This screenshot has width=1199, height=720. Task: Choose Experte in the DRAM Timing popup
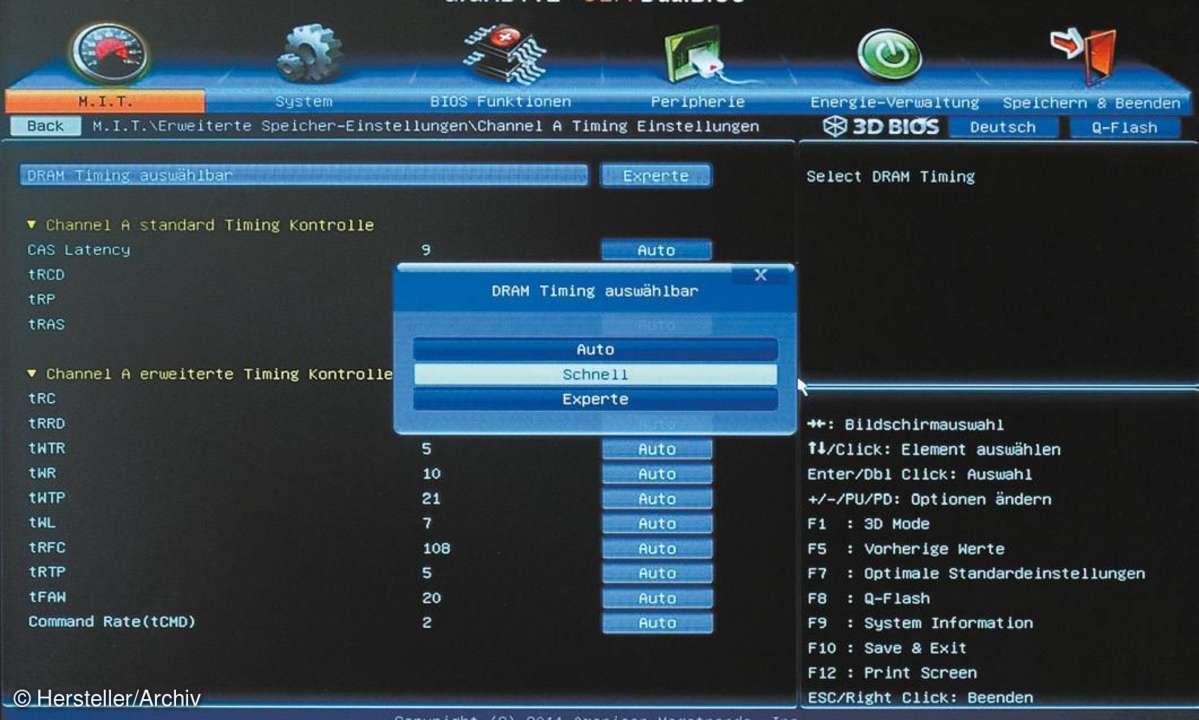click(x=595, y=399)
